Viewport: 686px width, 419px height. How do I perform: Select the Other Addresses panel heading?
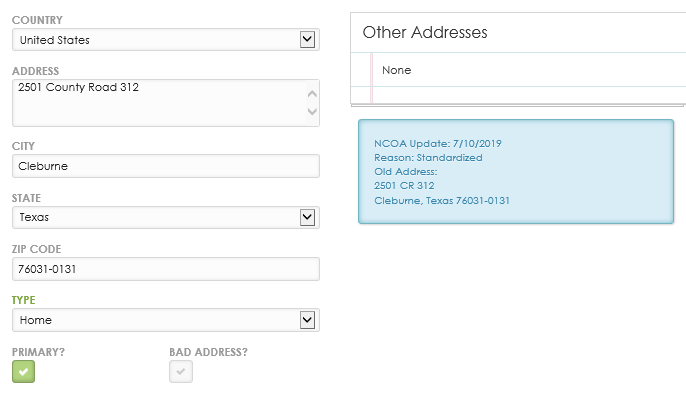[x=425, y=33]
